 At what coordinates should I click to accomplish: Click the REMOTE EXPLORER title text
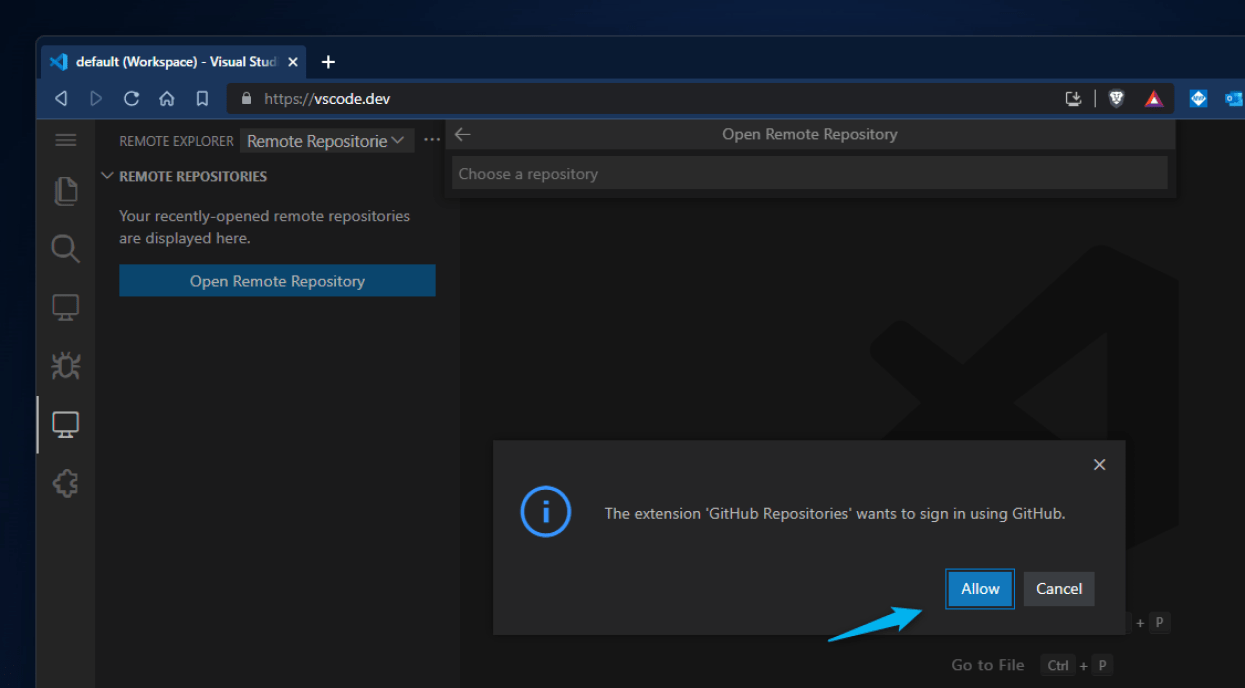click(x=176, y=141)
